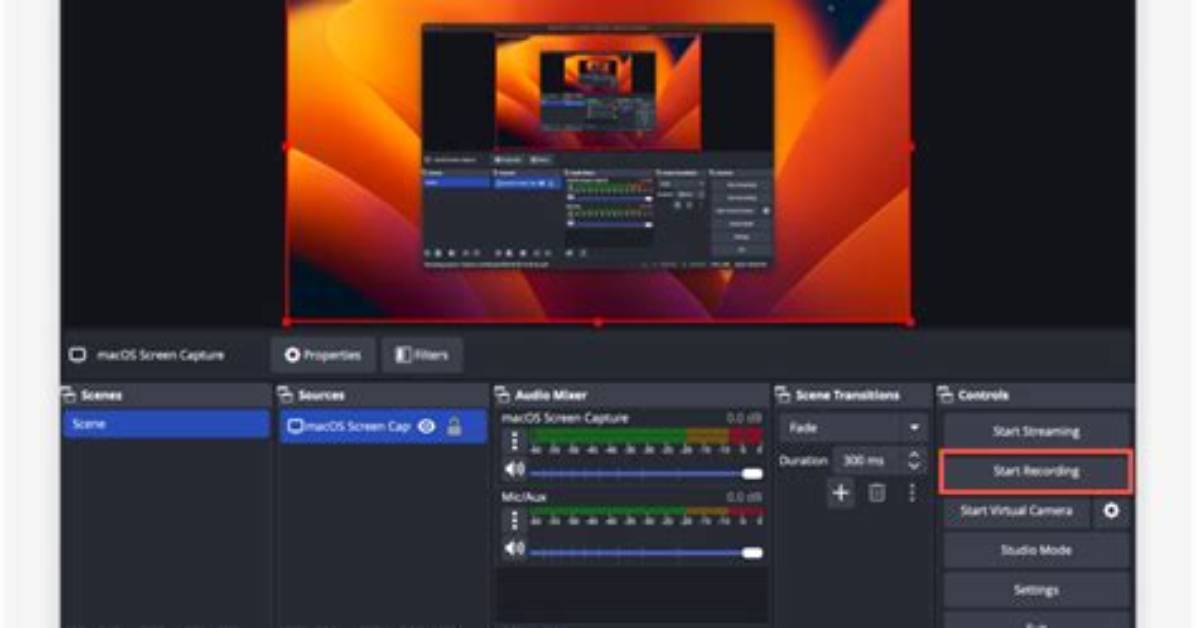1196x628 pixels.
Task: Click the Scene Transitions panel dock icon
Action: (x=783, y=395)
